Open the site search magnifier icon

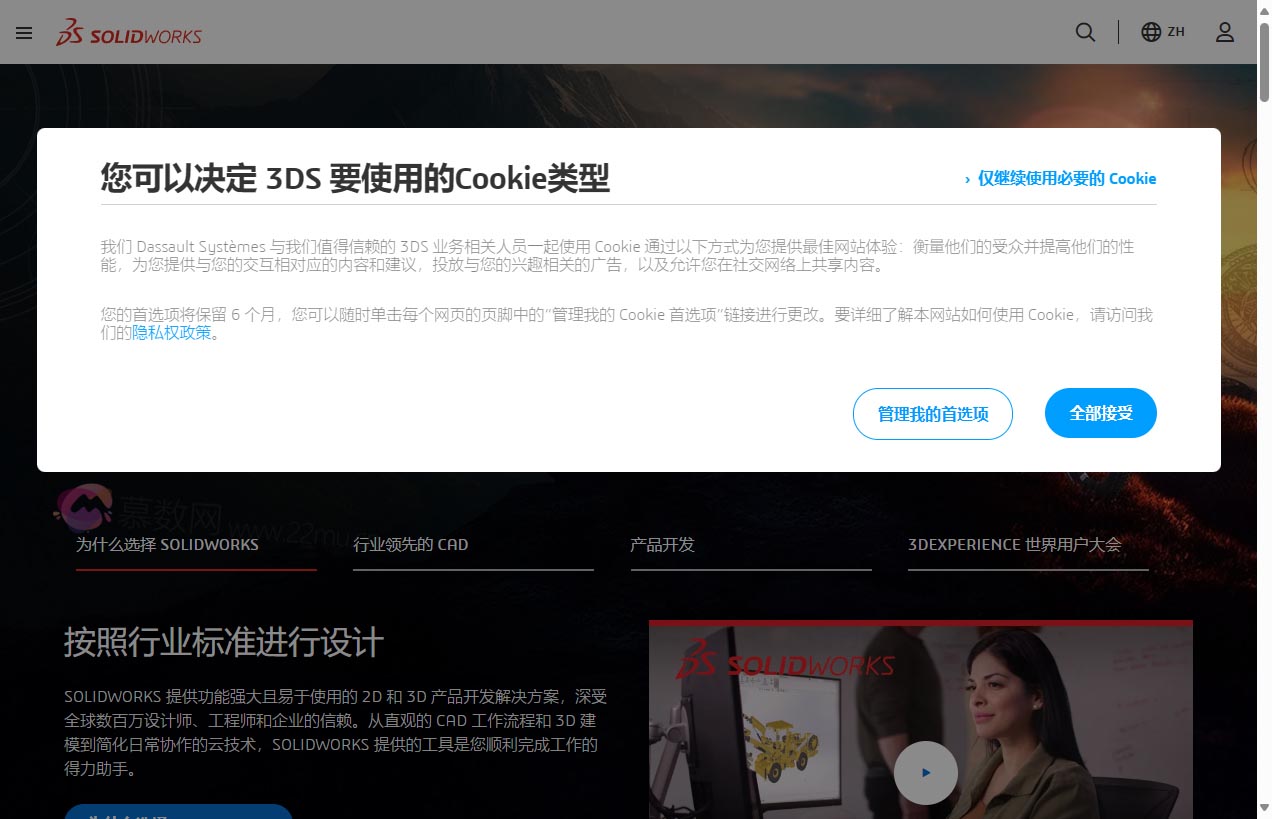tap(1085, 32)
